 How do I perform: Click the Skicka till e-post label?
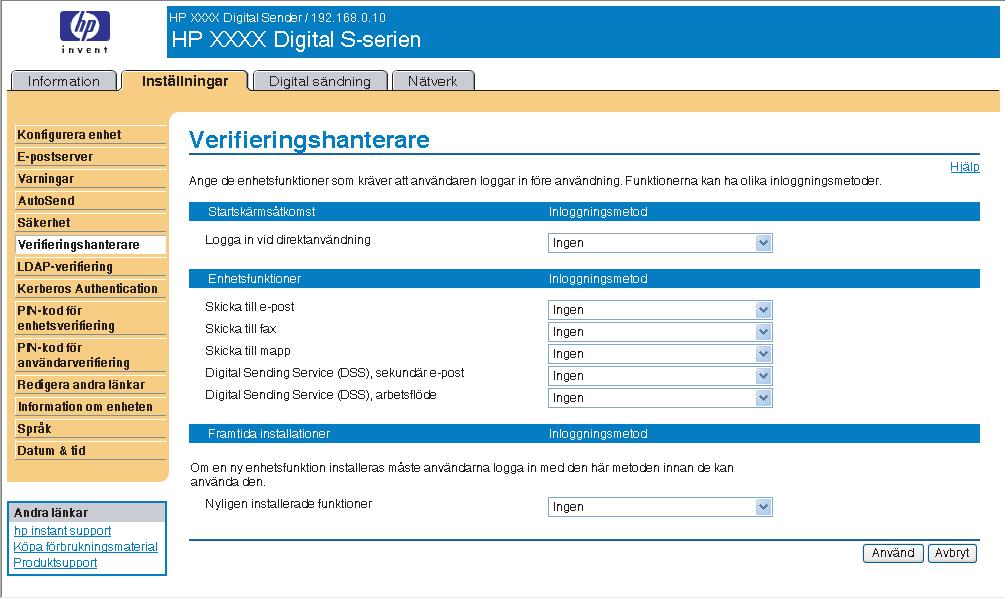point(249,307)
